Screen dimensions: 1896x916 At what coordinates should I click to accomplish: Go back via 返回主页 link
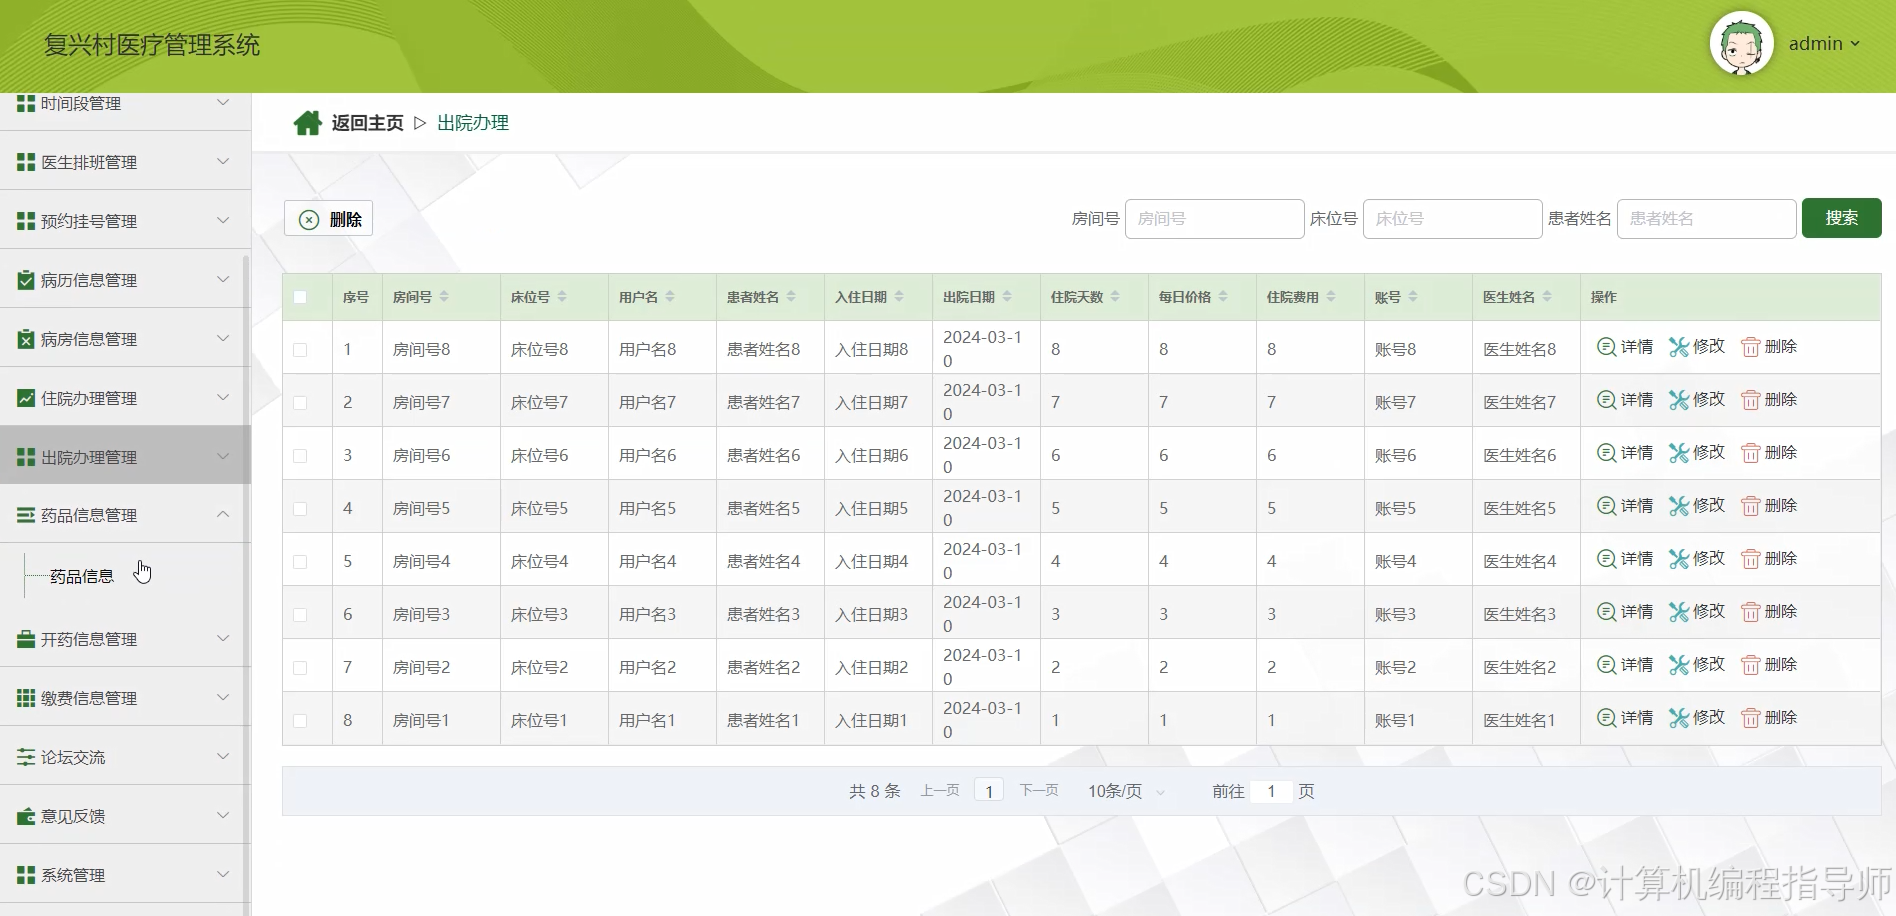(x=367, y=123)
